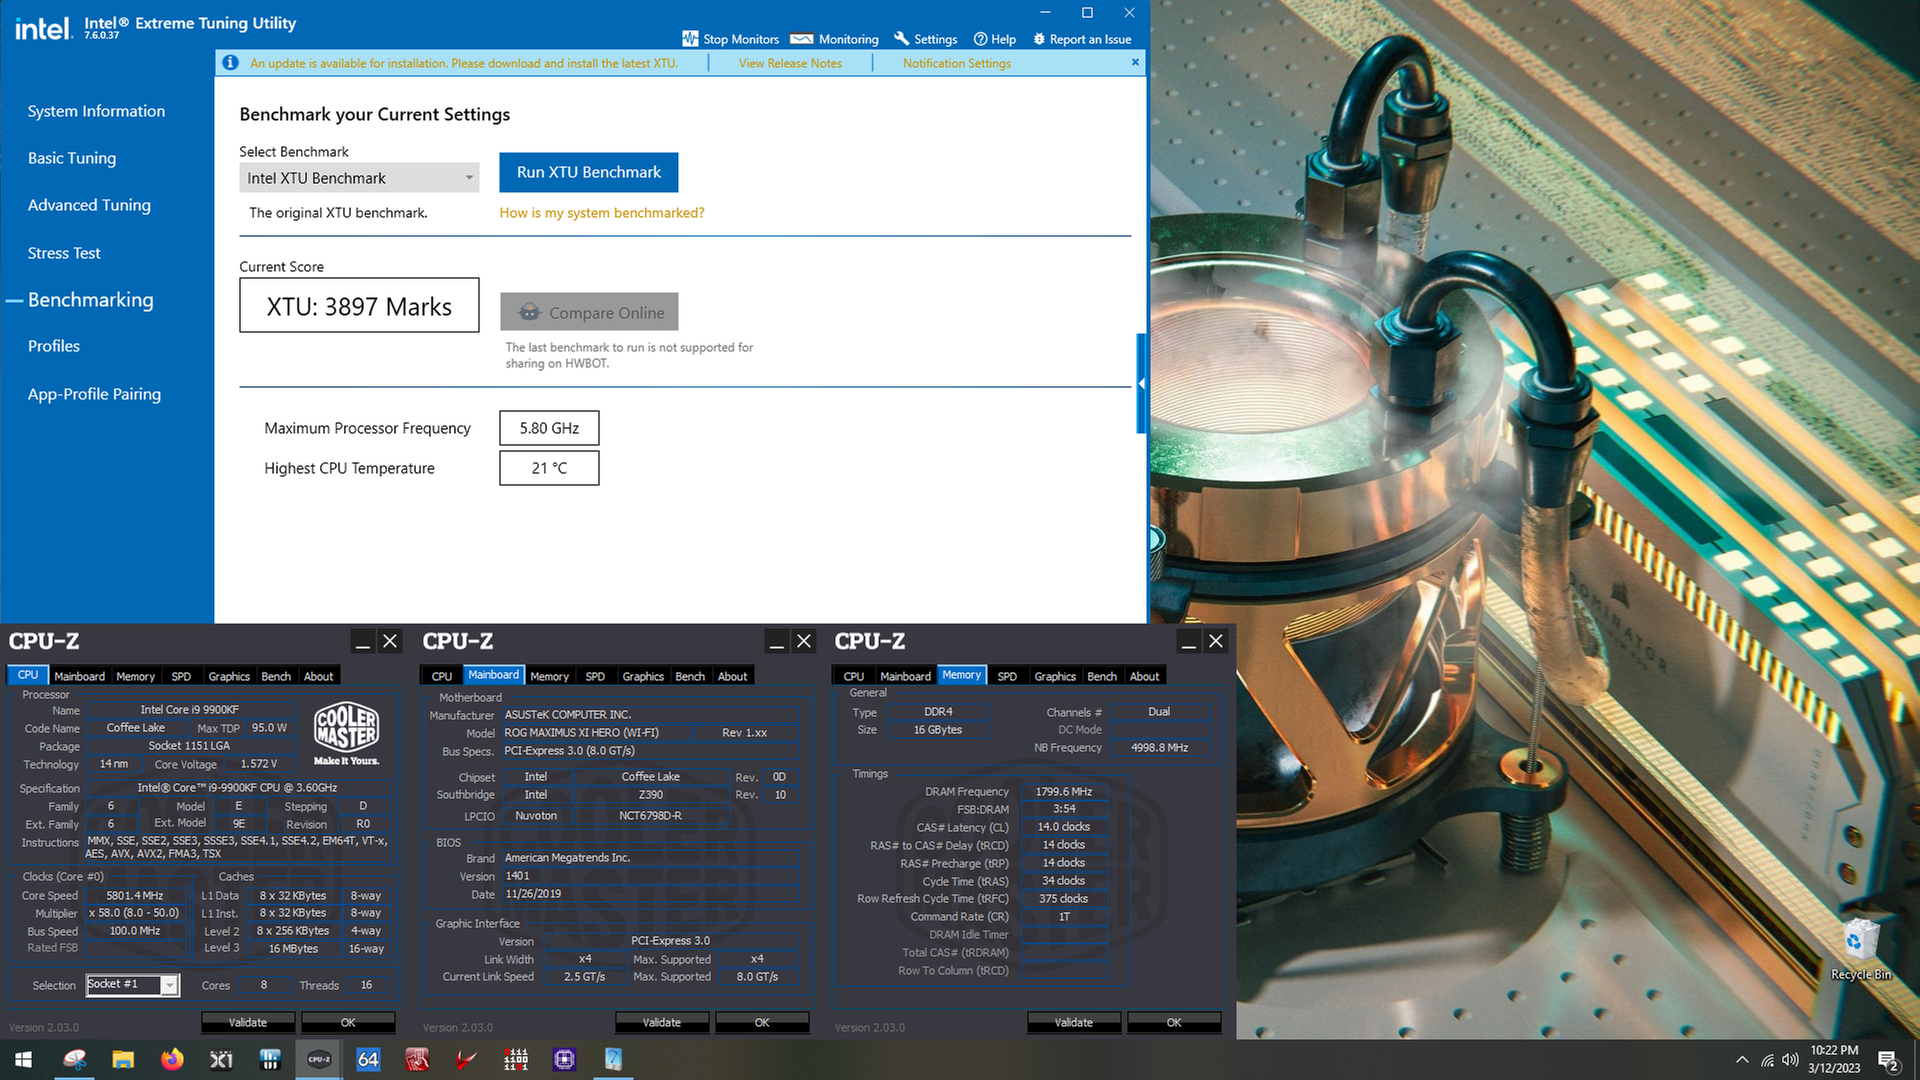Click the CPU-Z taskbar icon
The width and height of the screenshot is (1920, 1080).
(319, 1059)
